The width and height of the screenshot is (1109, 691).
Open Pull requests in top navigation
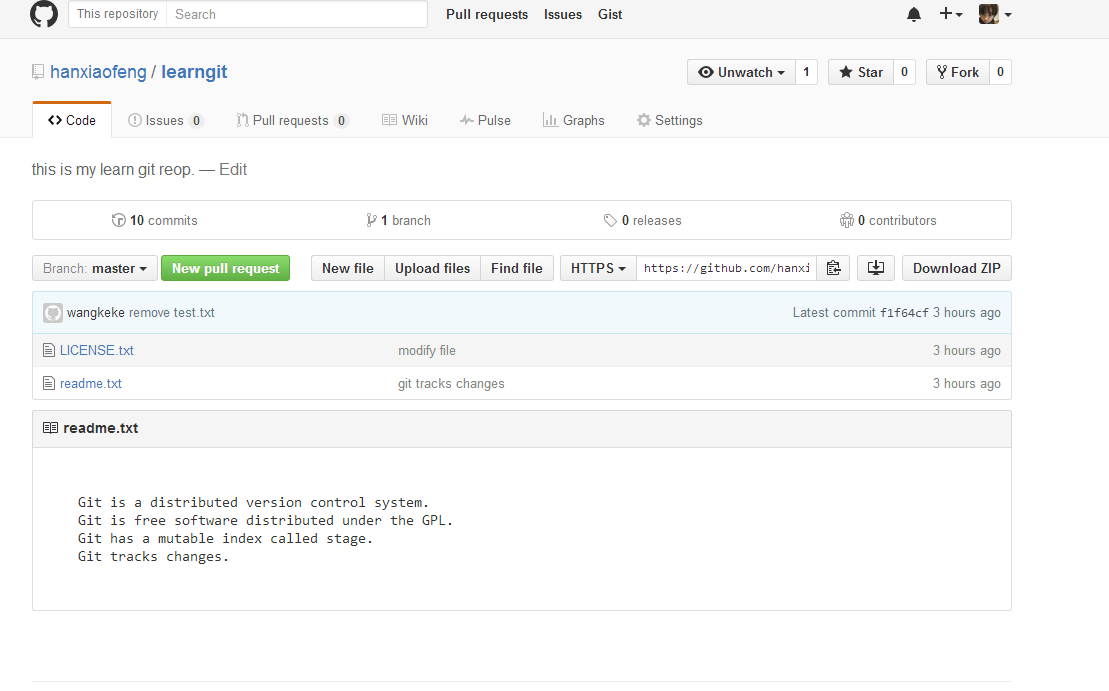coord(487,14)
